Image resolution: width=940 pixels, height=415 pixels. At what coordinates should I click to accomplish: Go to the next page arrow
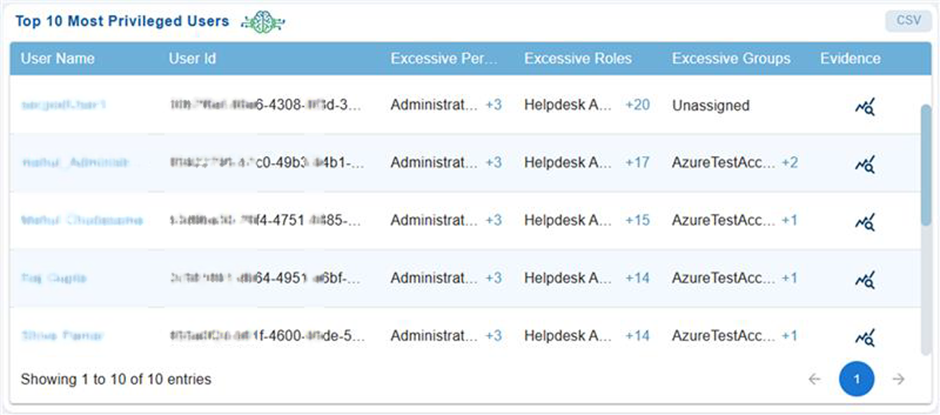(898, 379)
